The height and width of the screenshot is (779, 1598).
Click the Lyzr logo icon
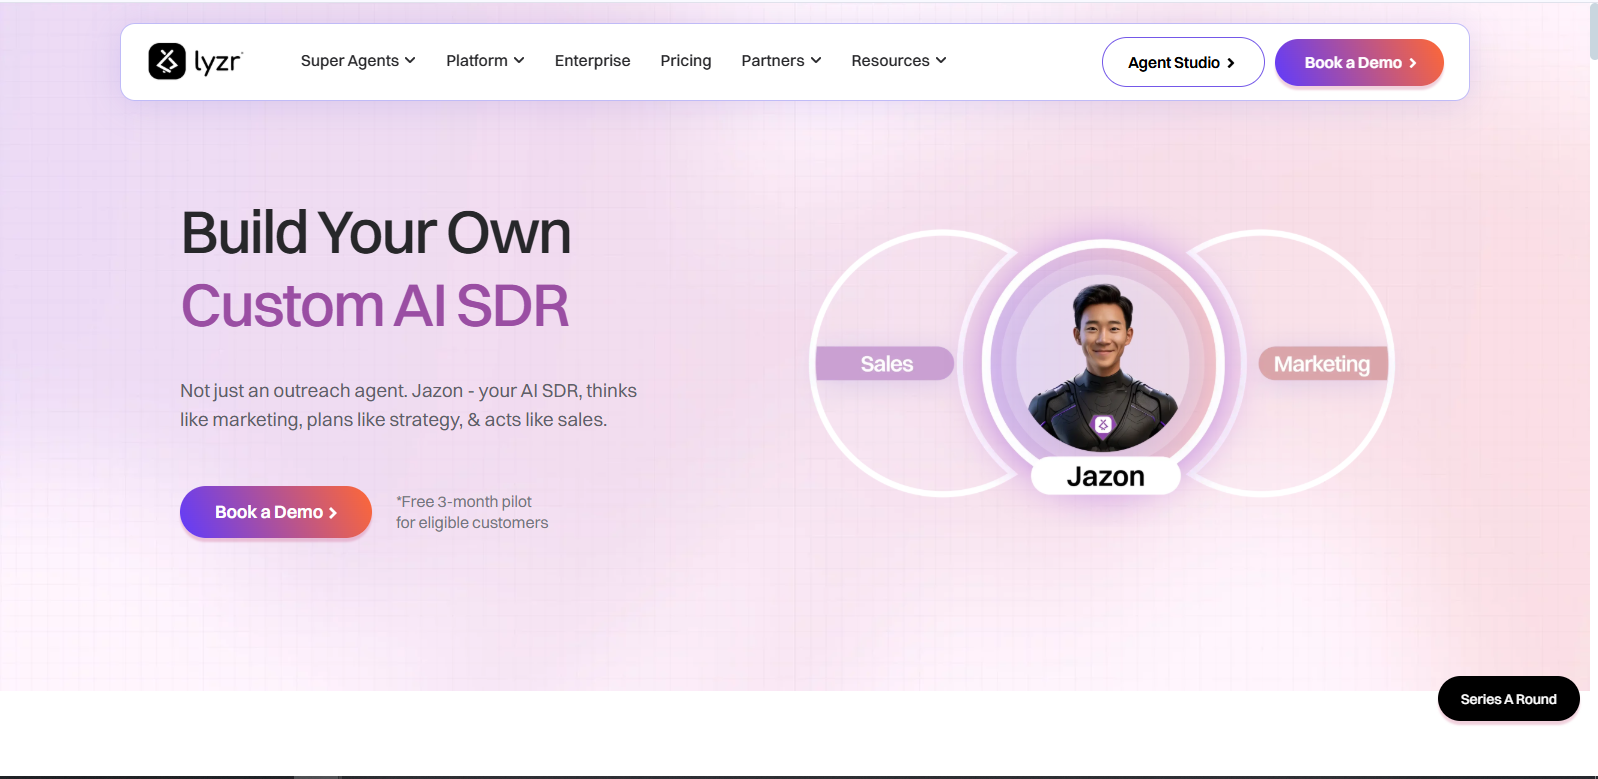point(167,61)
